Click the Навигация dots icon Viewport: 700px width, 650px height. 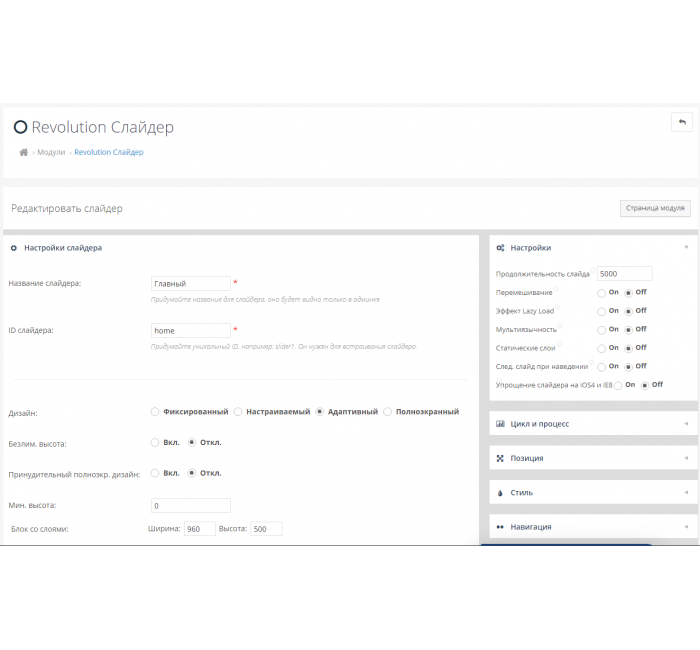click(x=500, y=527)
